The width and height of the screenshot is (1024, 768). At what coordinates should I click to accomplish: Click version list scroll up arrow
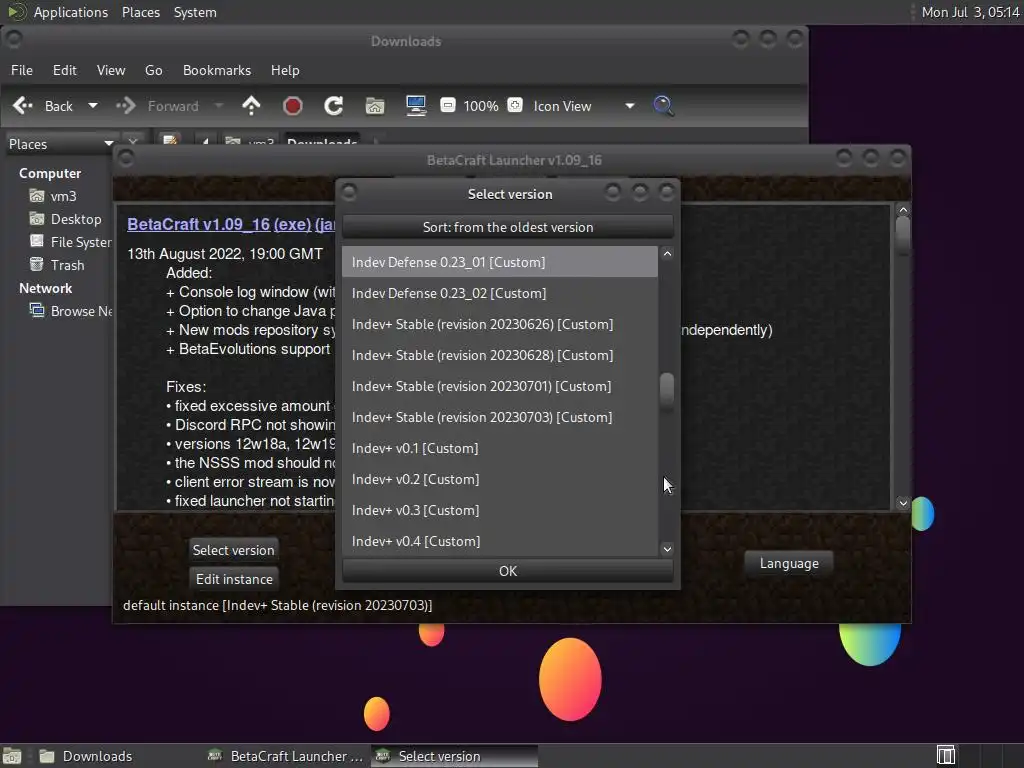point(667,253)
